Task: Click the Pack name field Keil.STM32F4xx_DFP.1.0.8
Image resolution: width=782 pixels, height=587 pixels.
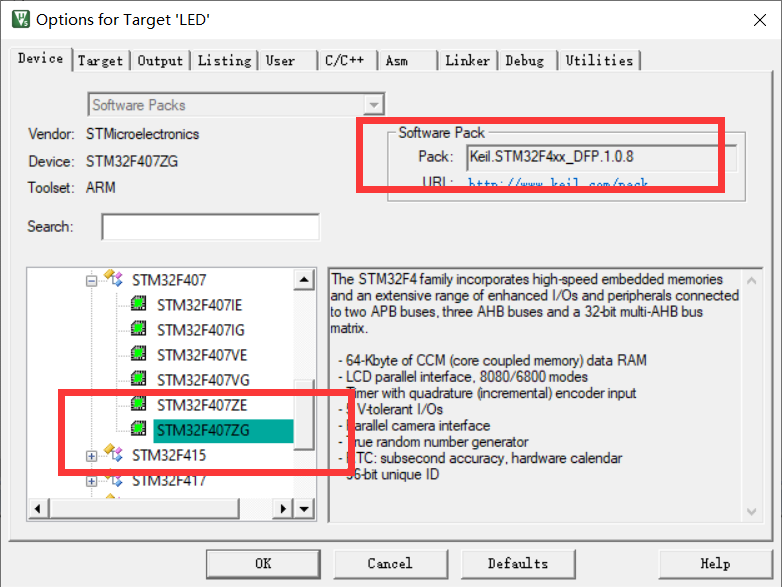Action: click(601, 157)
